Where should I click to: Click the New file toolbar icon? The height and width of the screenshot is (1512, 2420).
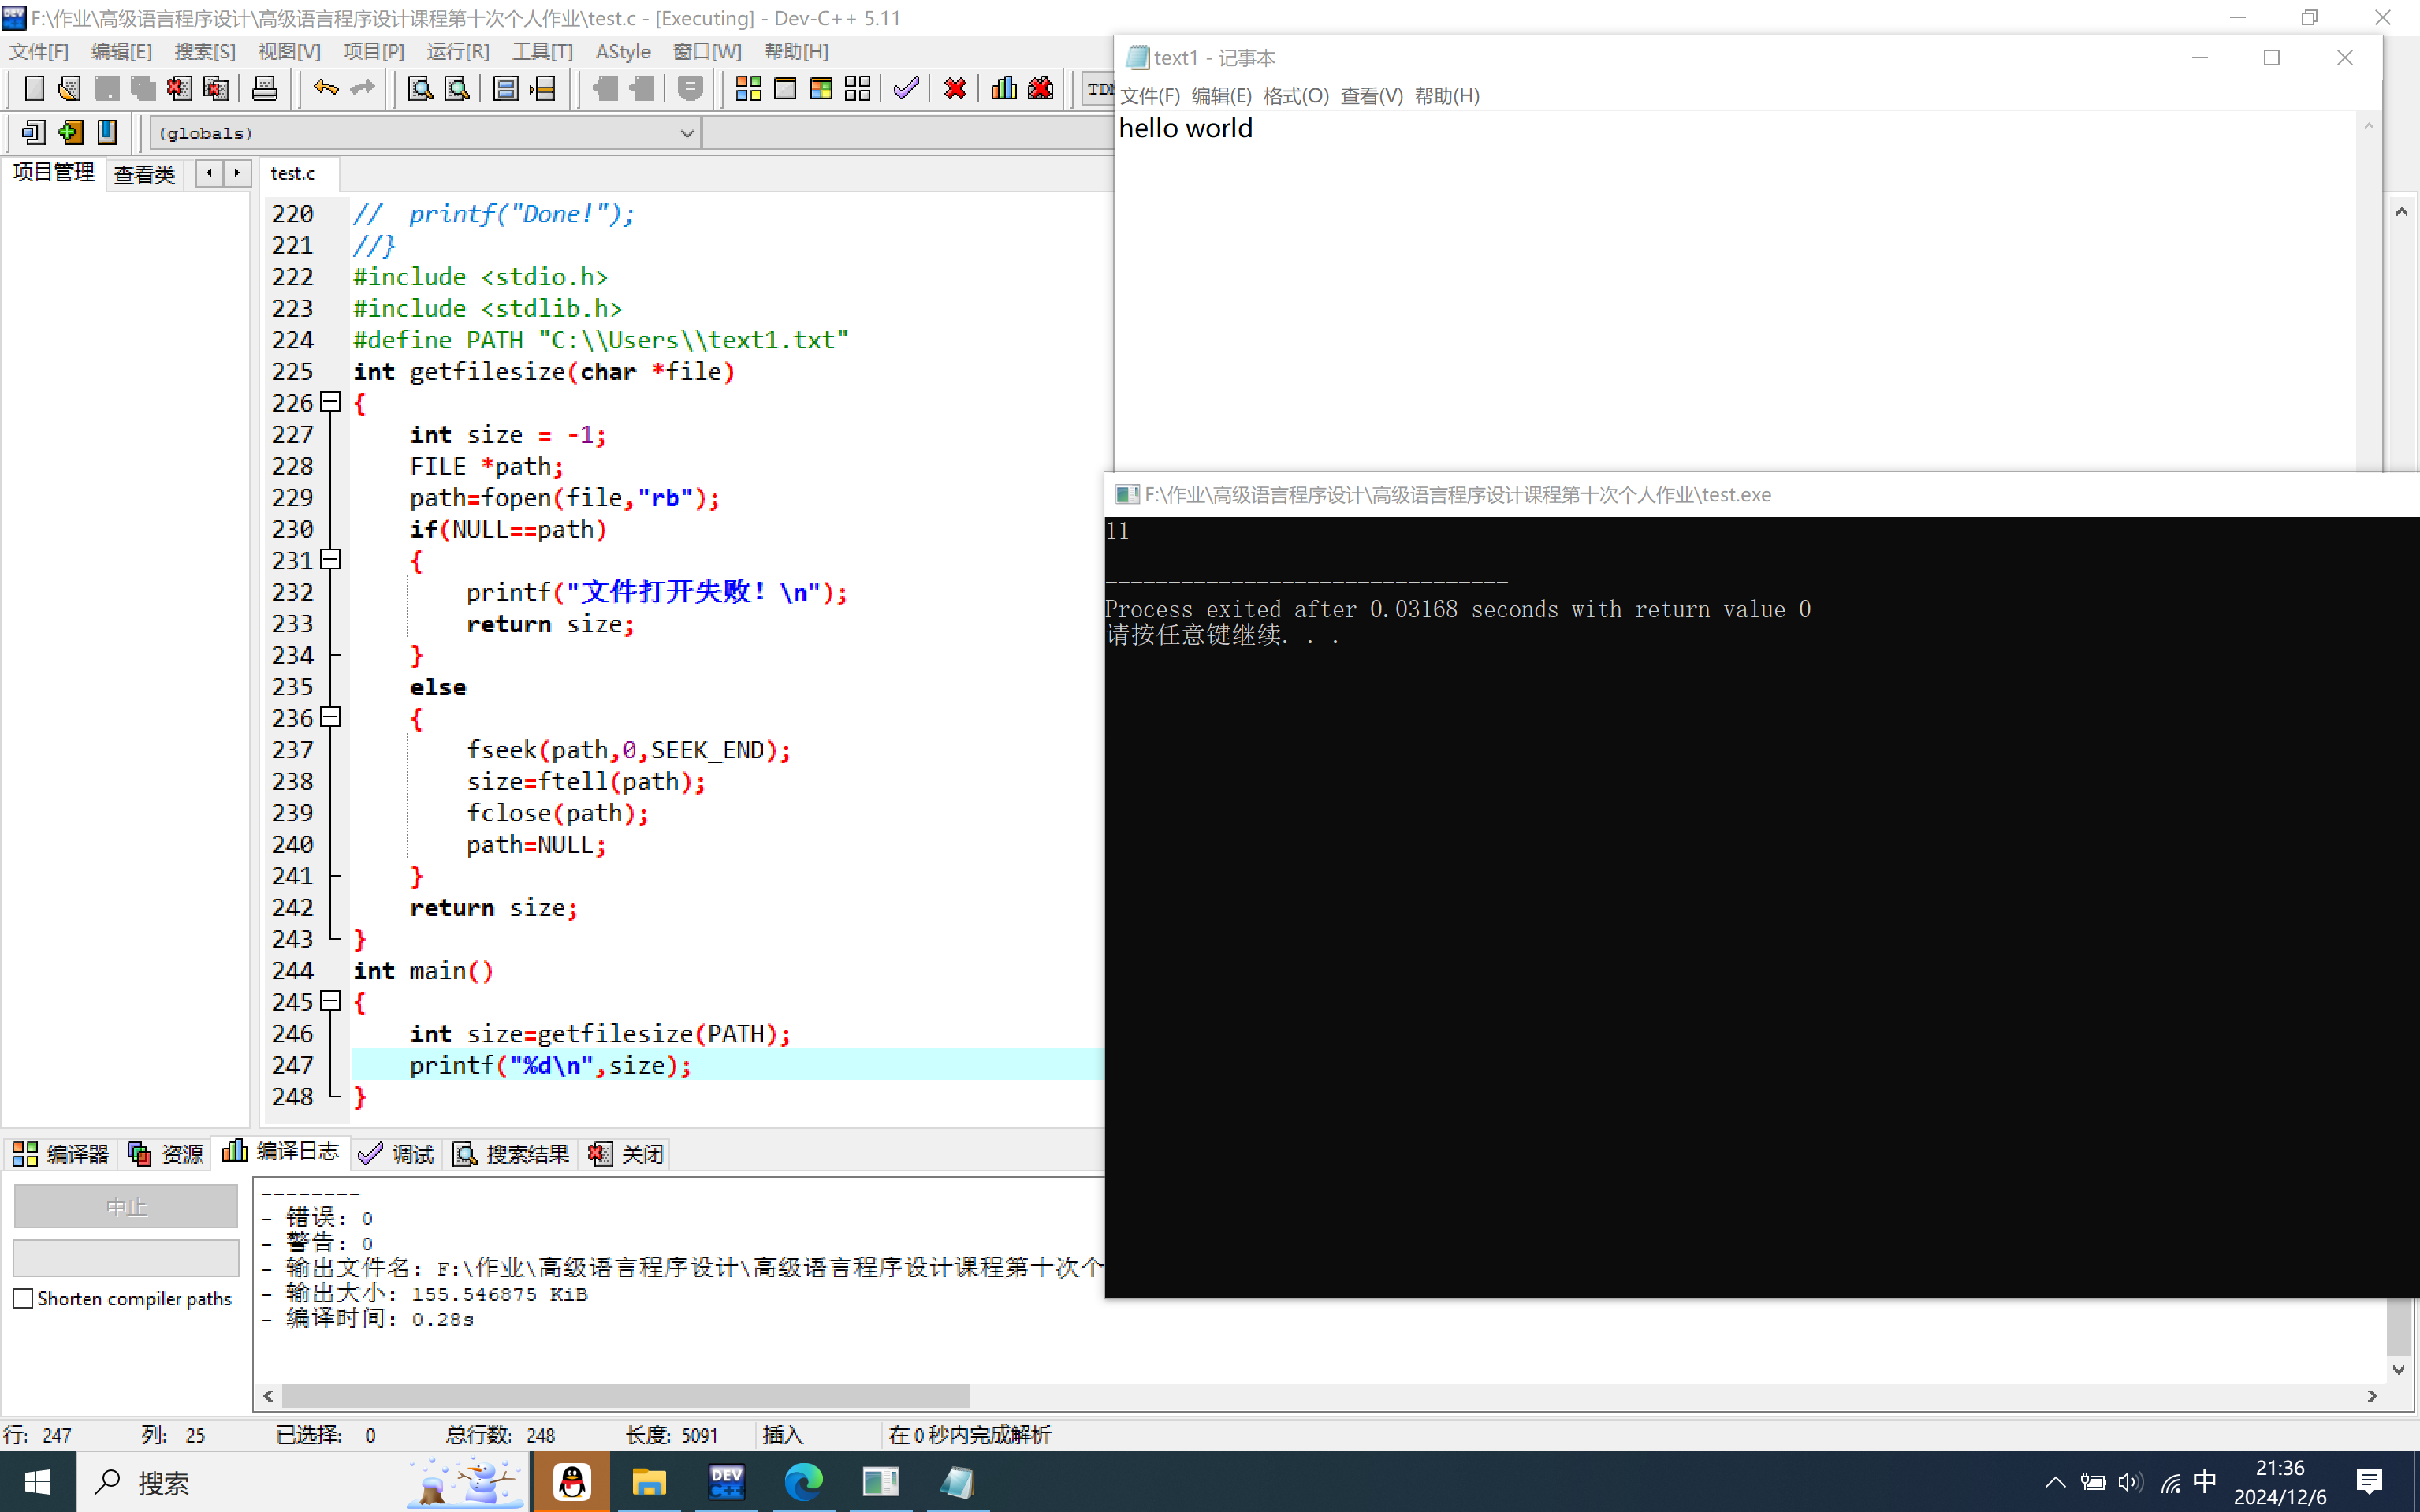(x=34, y=89)
